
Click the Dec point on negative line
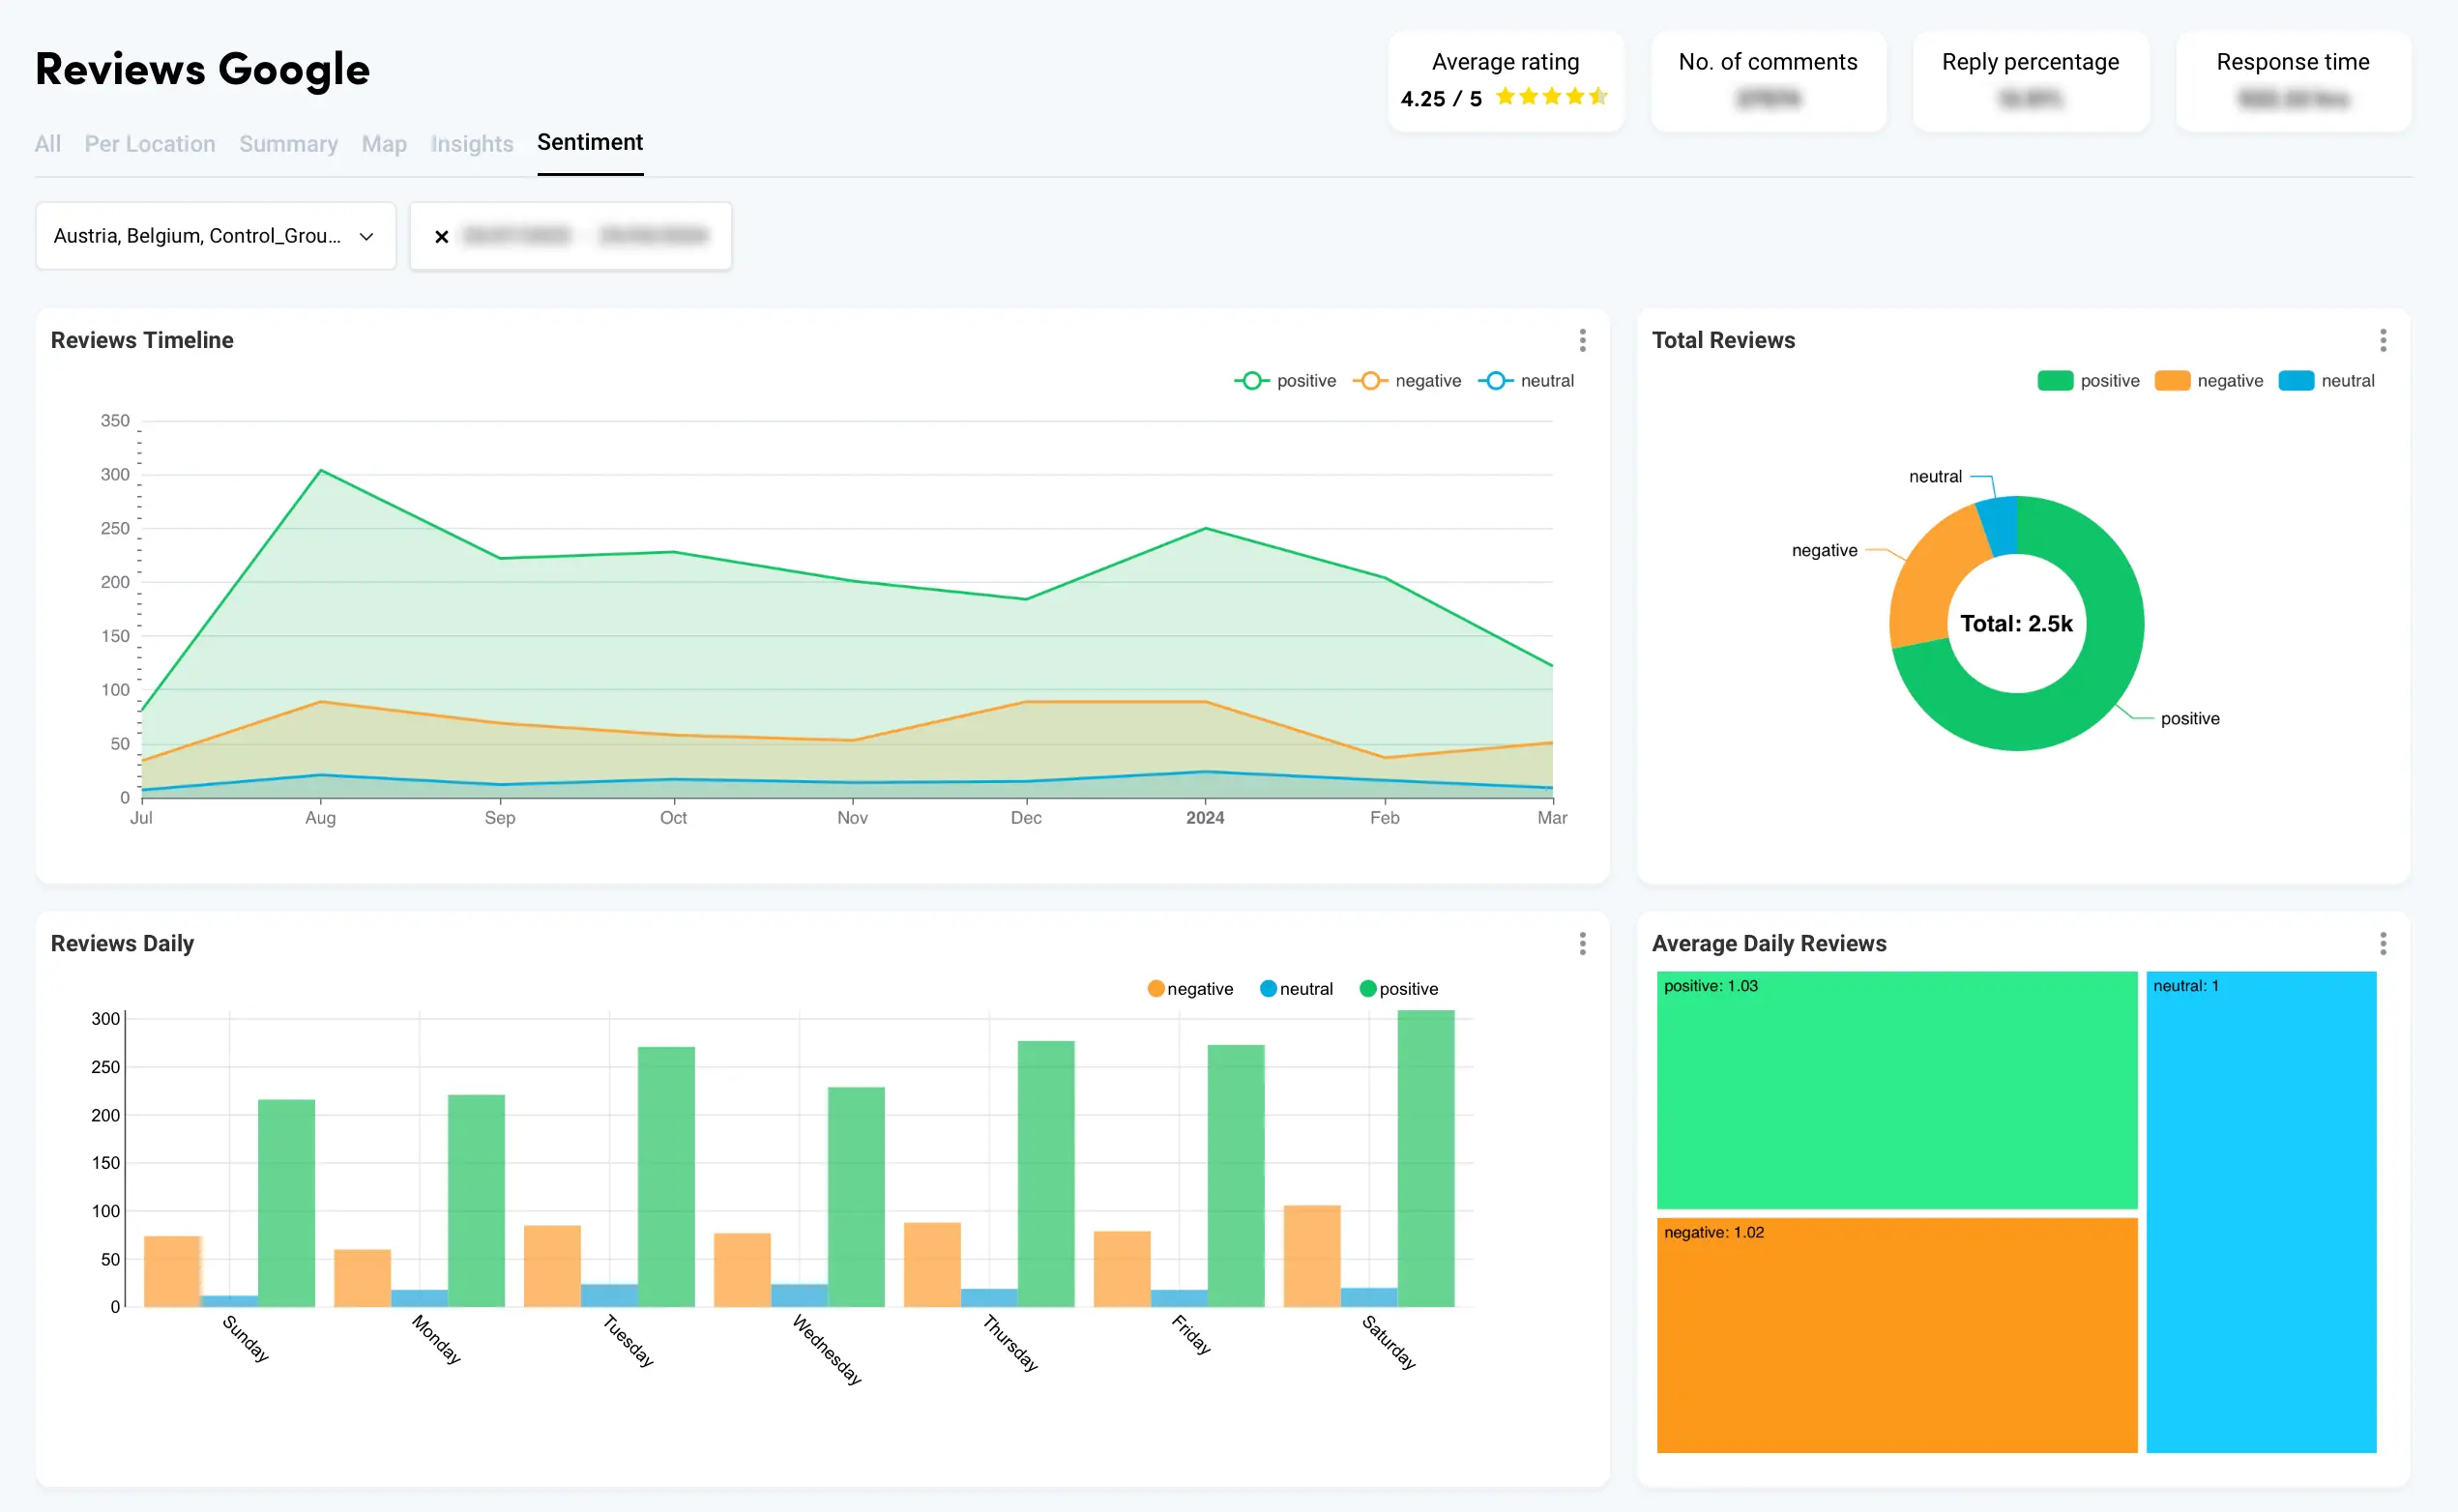click(1025, 702)
